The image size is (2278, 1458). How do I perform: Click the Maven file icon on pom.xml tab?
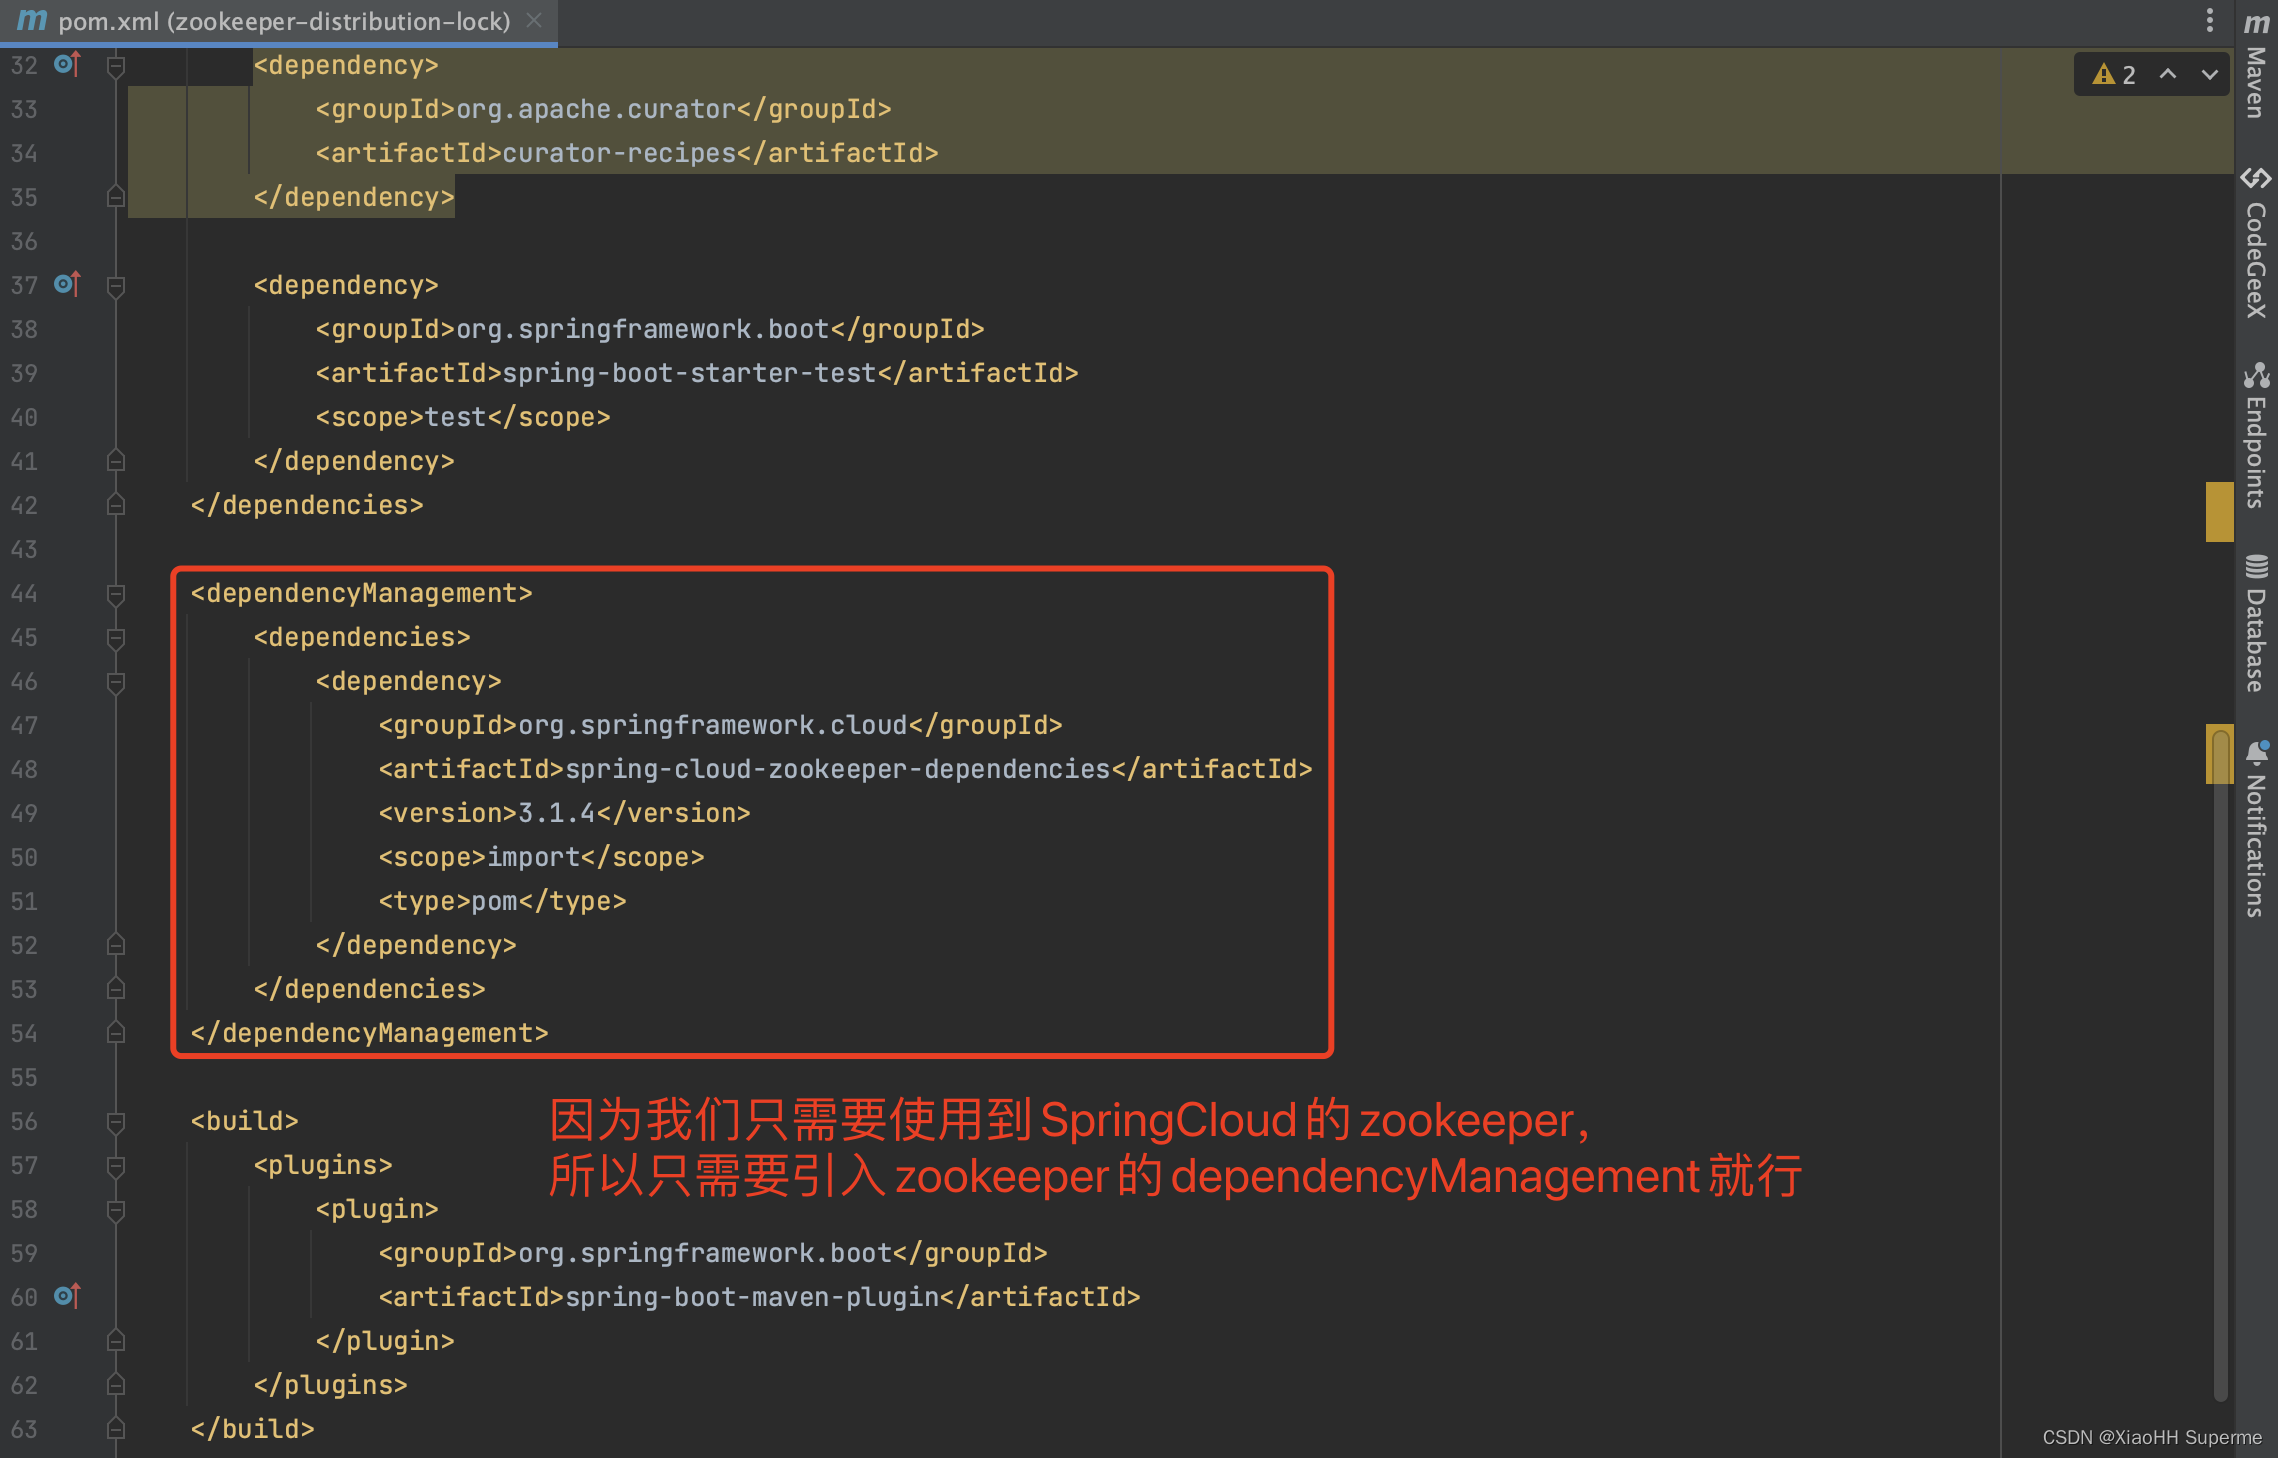click(32, 20)
